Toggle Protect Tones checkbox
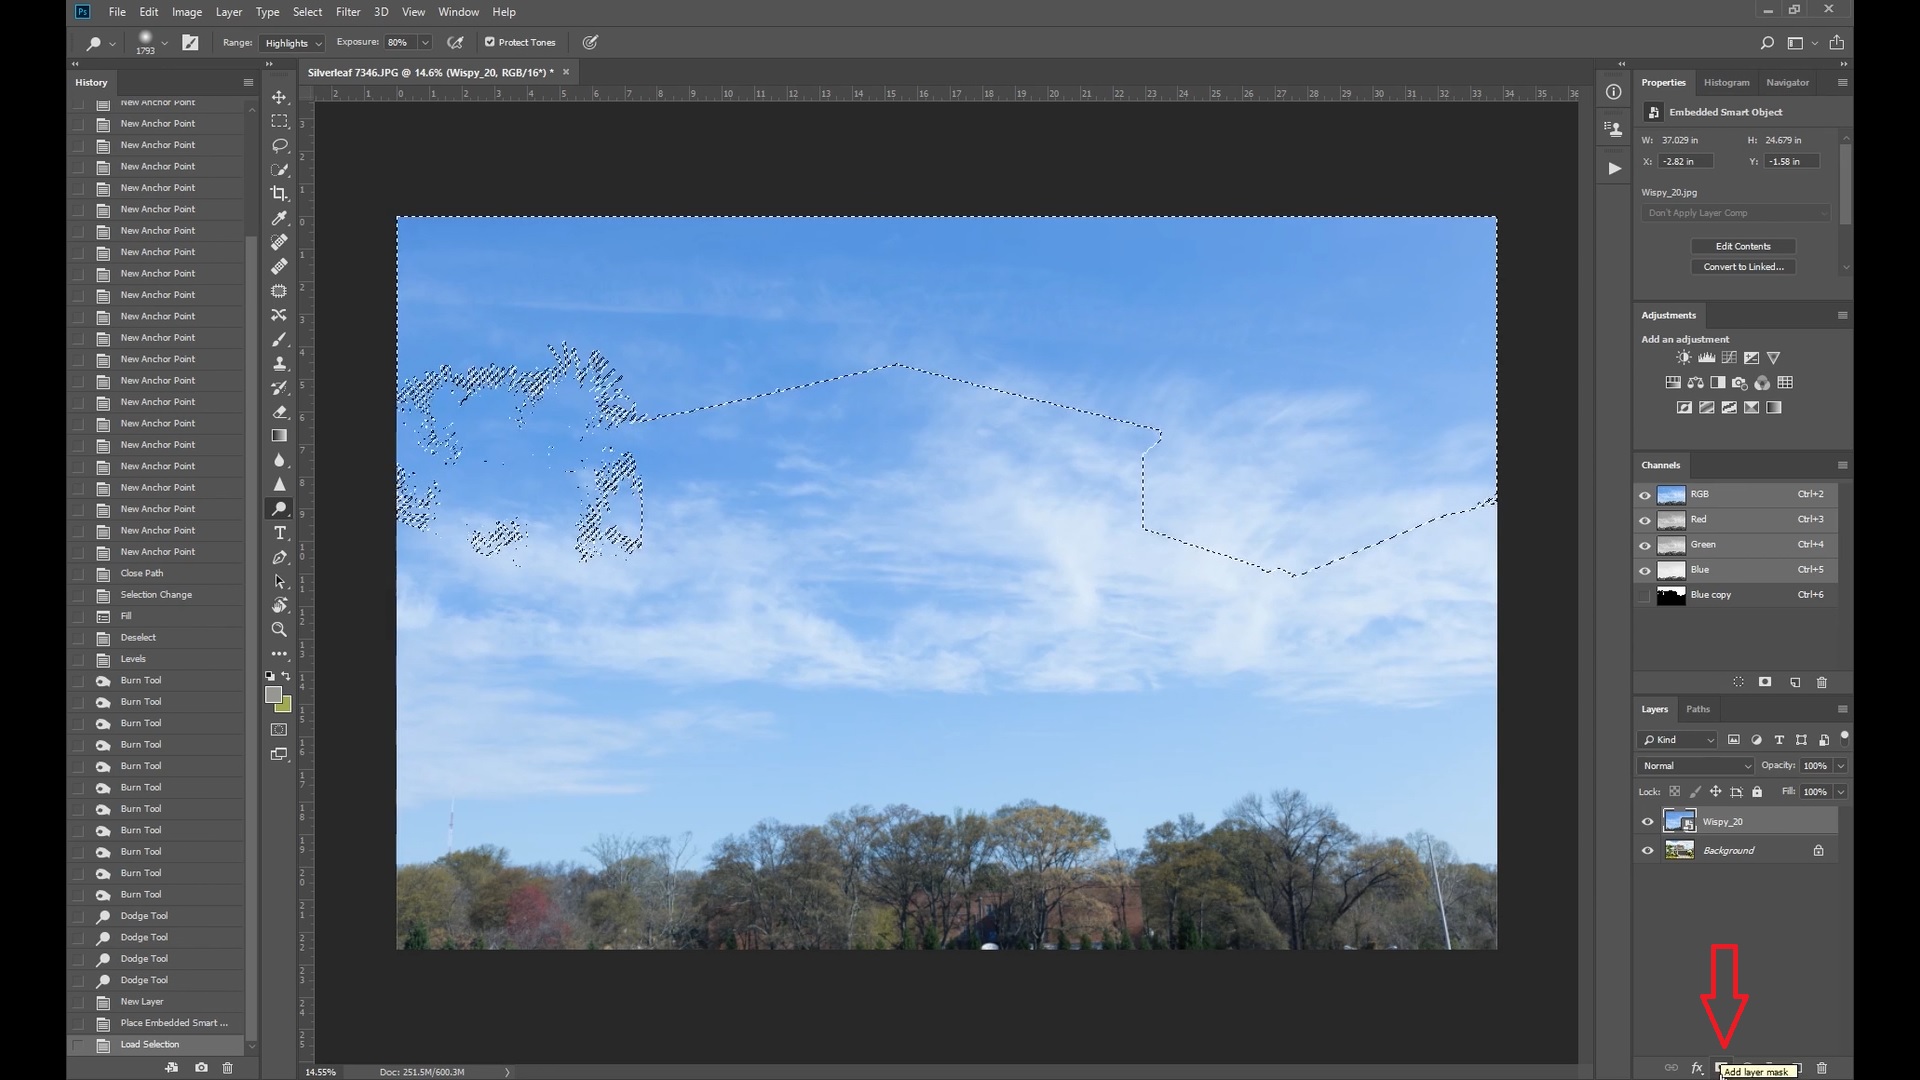Viewport: 1920px width, 1080px height. click(x=490, y=42)
